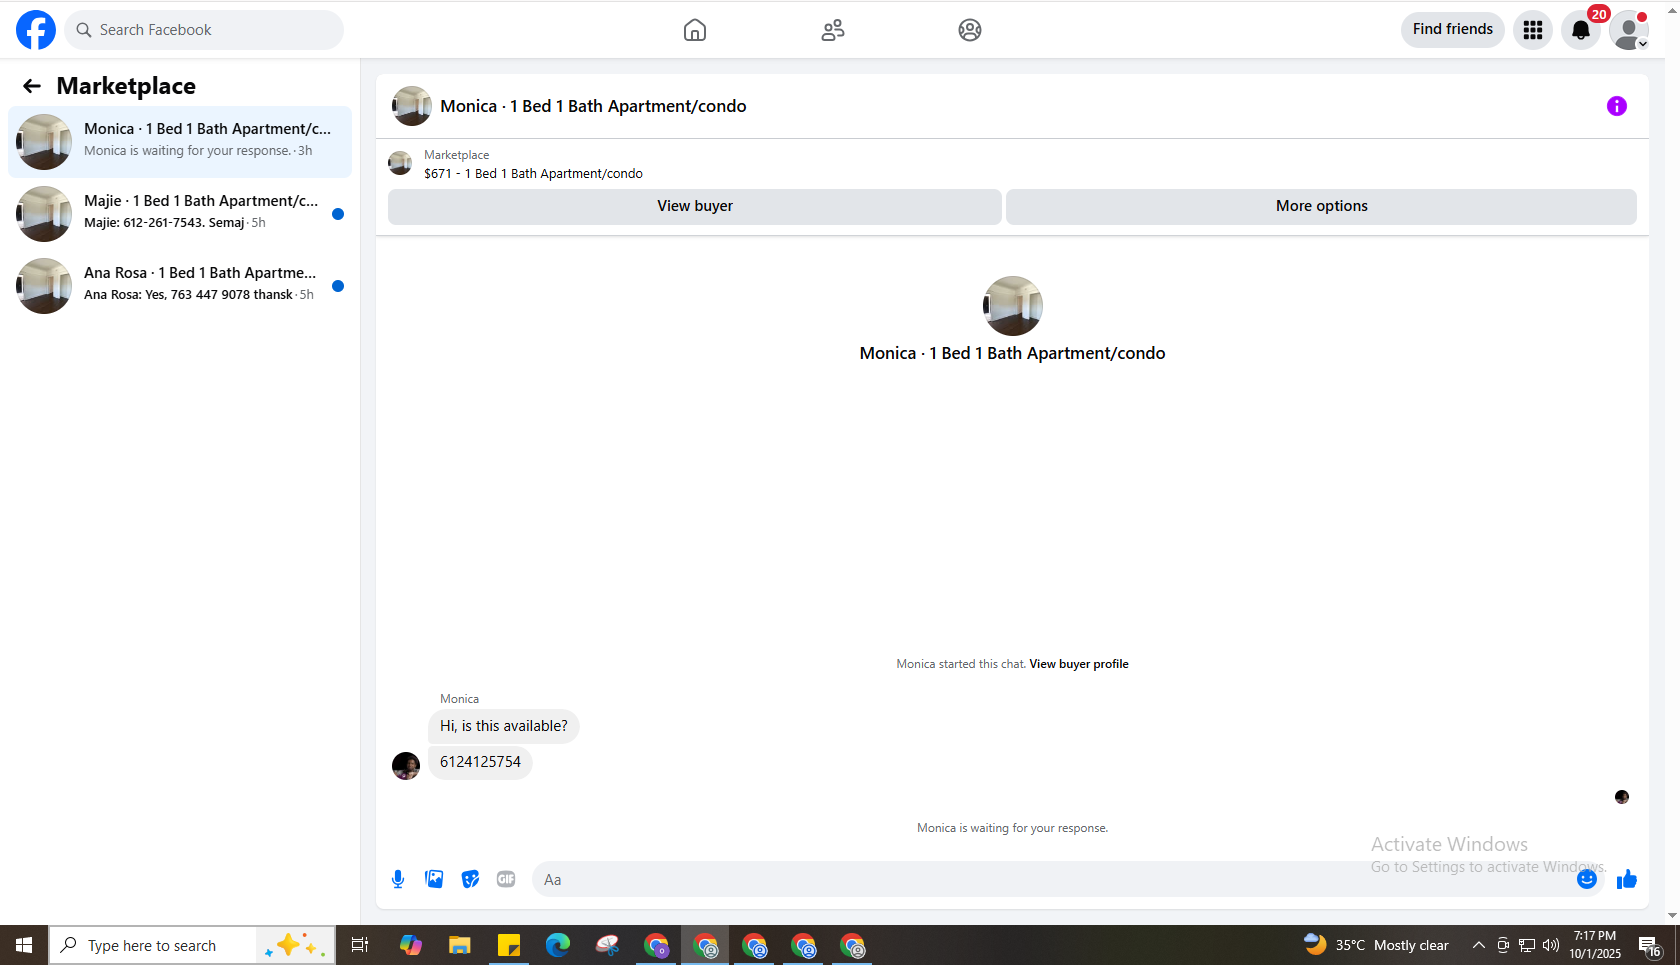Open Monica's conversation in the chat list
1680x965 pixels.
(180, 141)
